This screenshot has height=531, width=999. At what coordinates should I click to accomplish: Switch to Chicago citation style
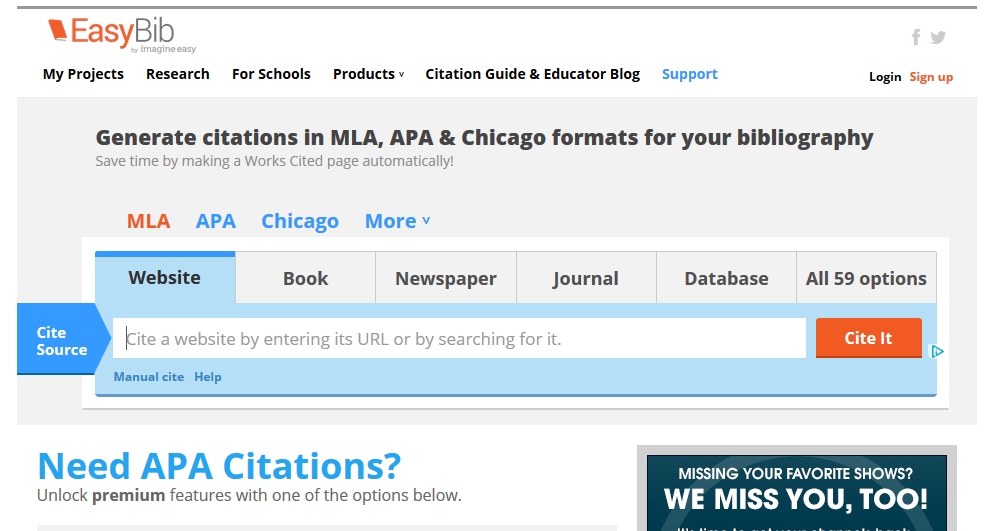(300, 221)
